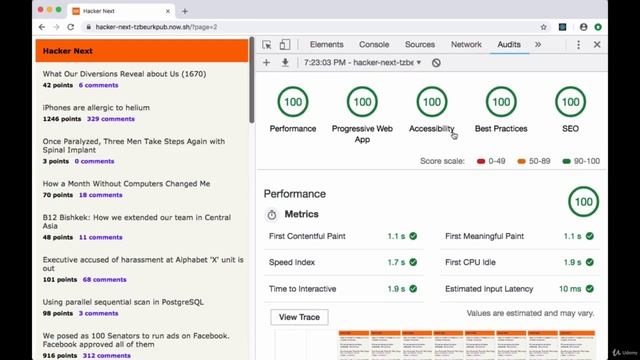The width and height of the screenshot is (640, 360).
Task: Click the First Meaningful Paint metric row
Action: click(520, 236)
